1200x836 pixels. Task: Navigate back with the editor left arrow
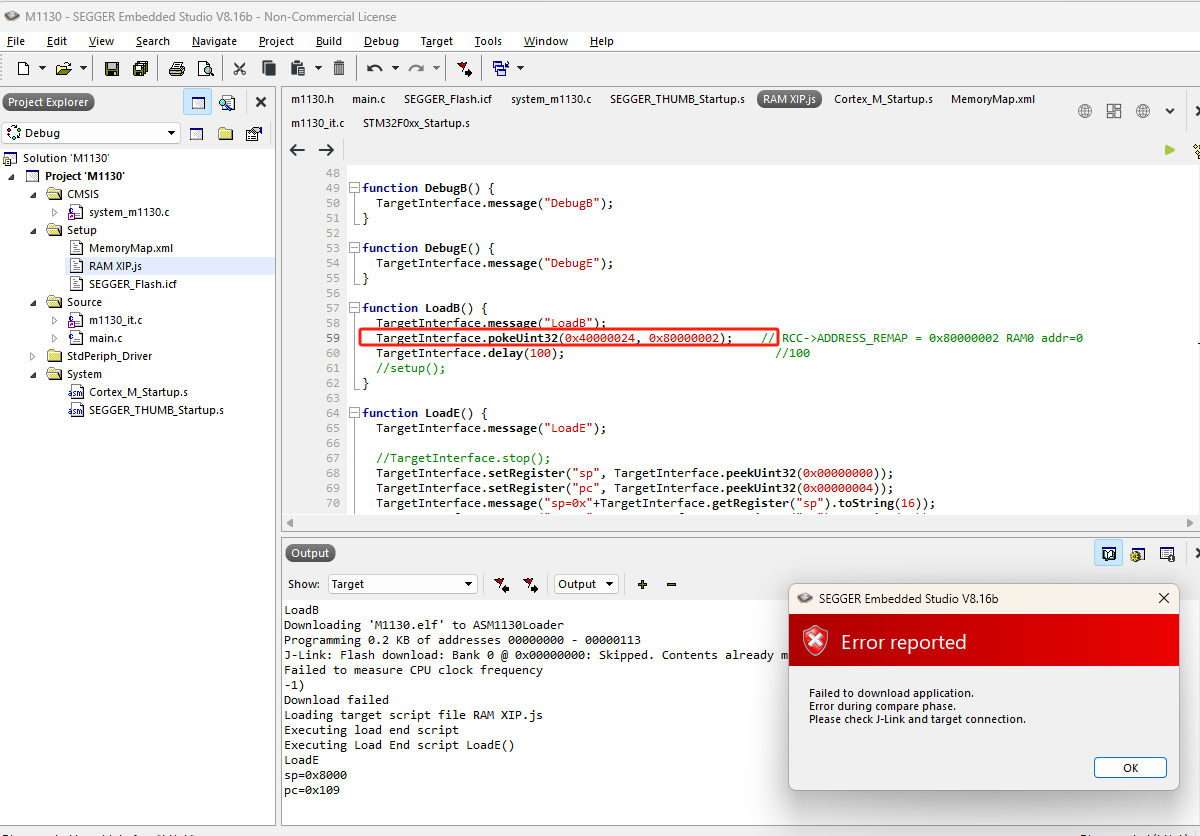(x=297, y=150)
